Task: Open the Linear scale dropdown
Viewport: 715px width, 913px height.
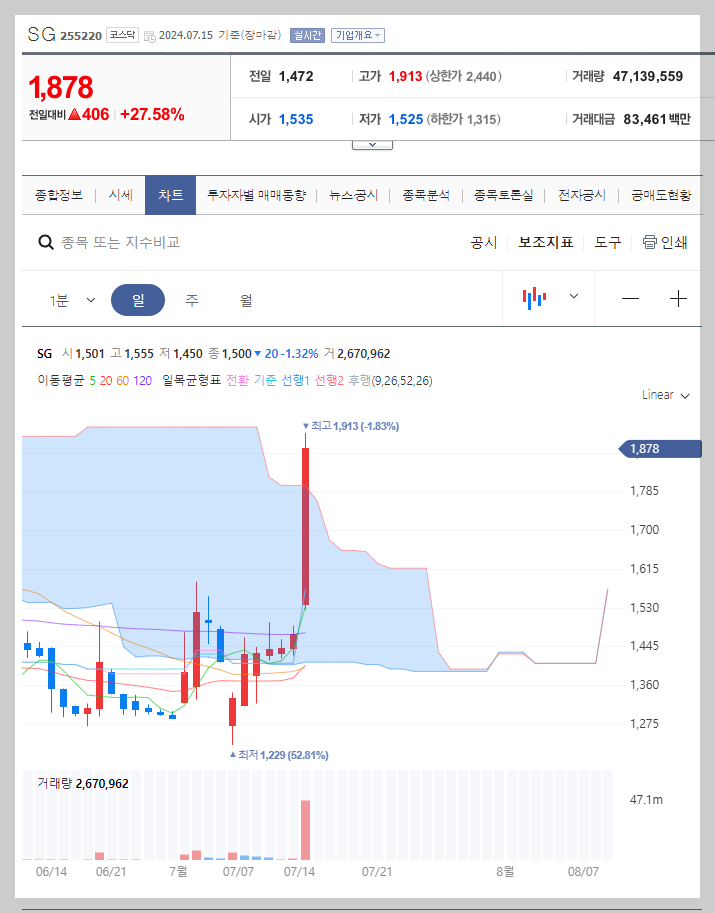Action: (664, 395)
